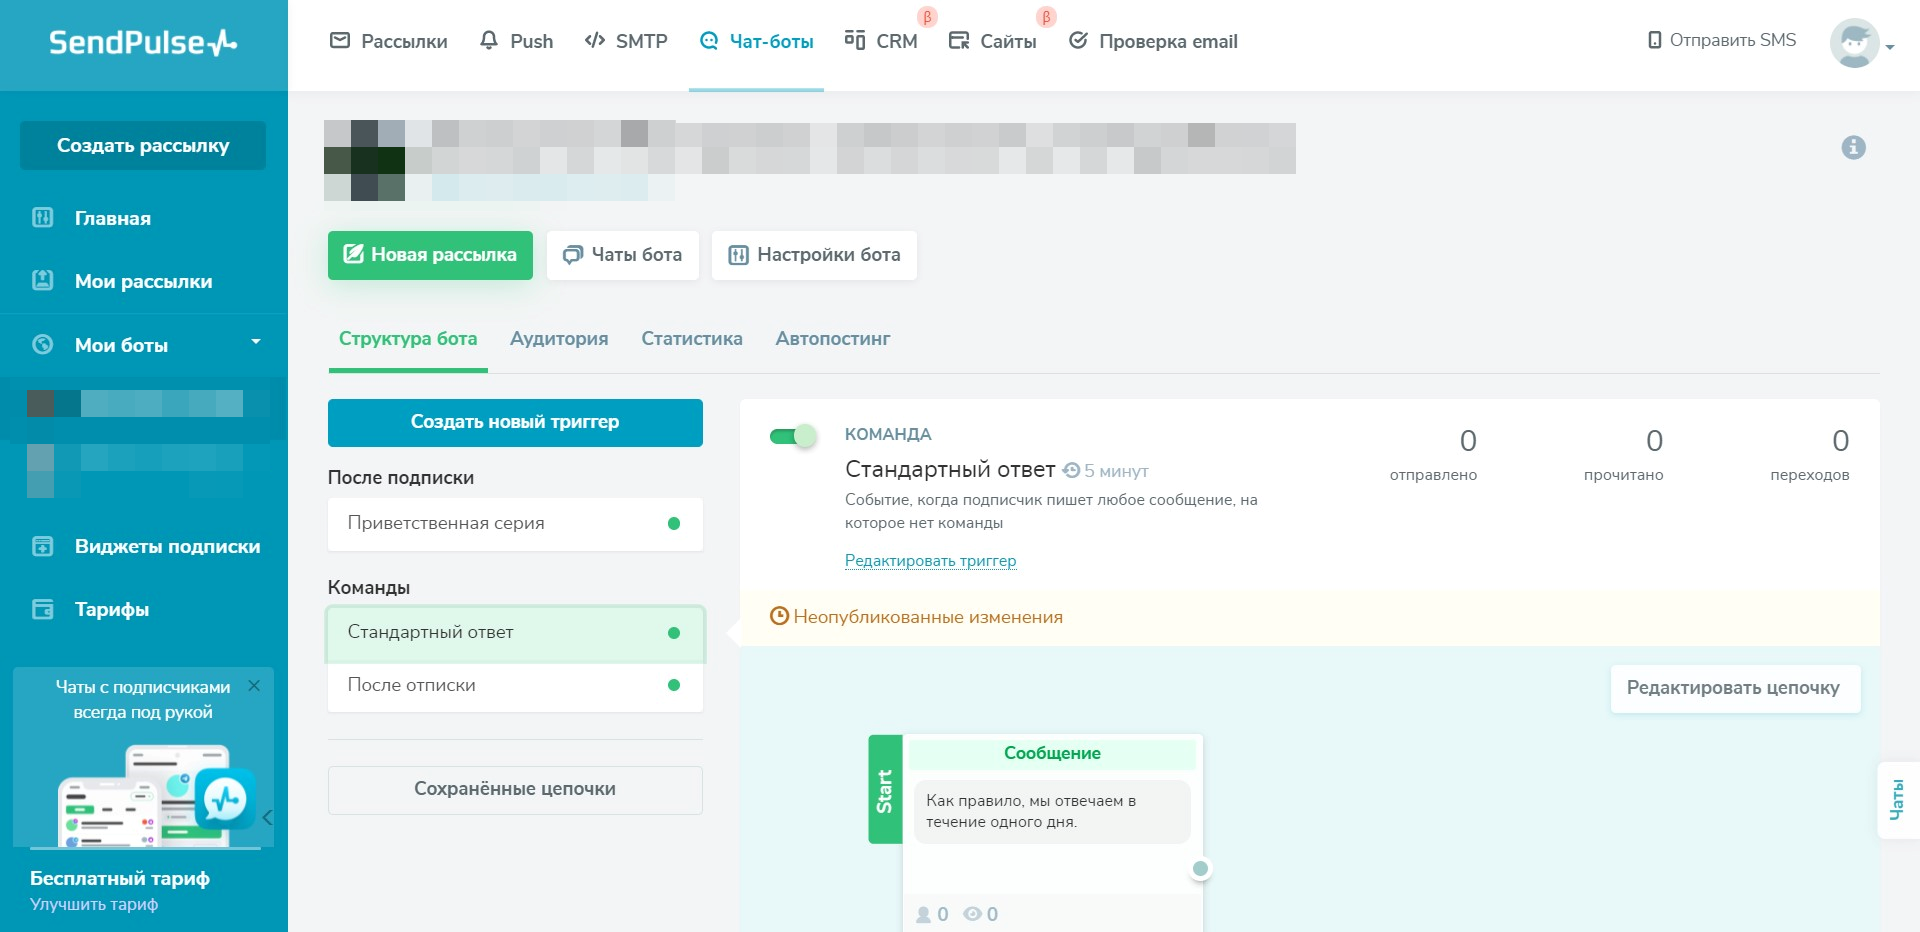Image resolution: width=1920 pixels, height=932 pixels.
Task: Toggle the green status dot of Приветственная серия
Action: [674, 523]
